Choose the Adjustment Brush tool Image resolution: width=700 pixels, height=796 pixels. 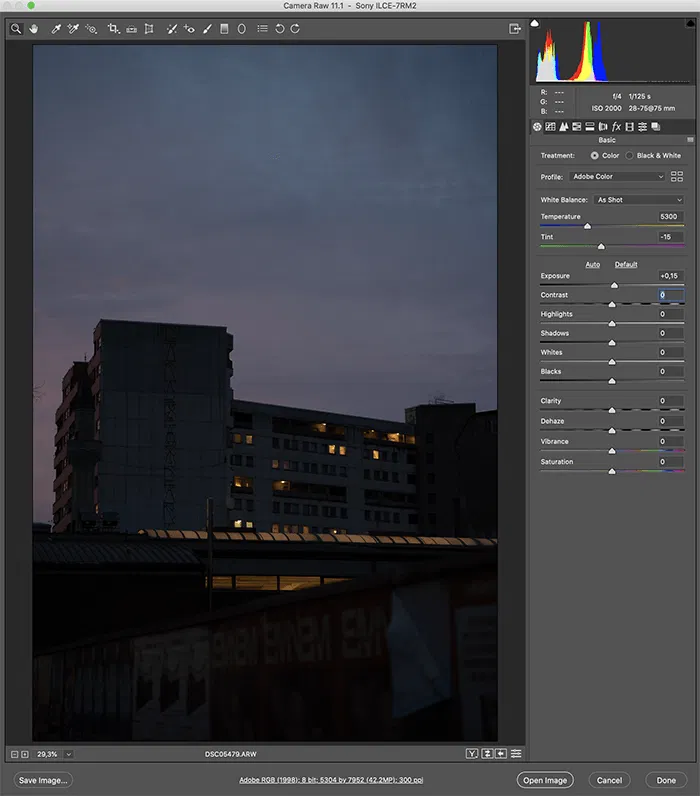coord(207,29)
